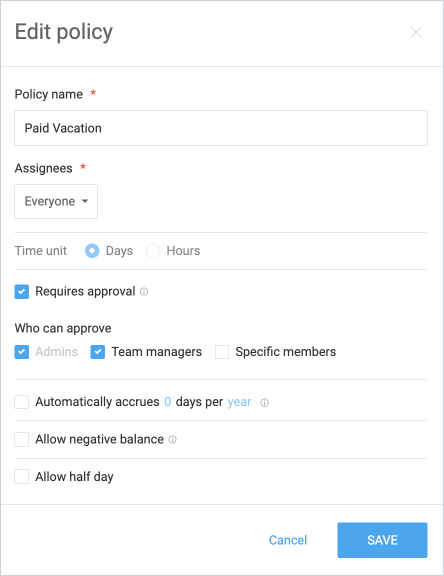Click the Policy name field with Paid Vacation
Image resolution: width=444 pixels, height=576 pixels.
tap(221, 128)
